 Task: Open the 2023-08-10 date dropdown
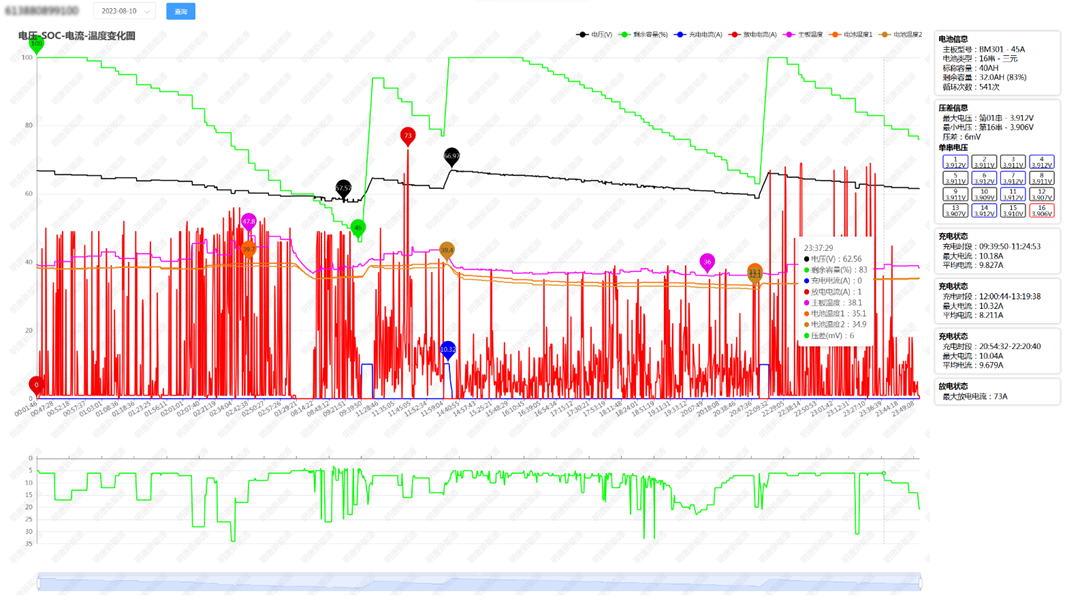tap(124, 11)
